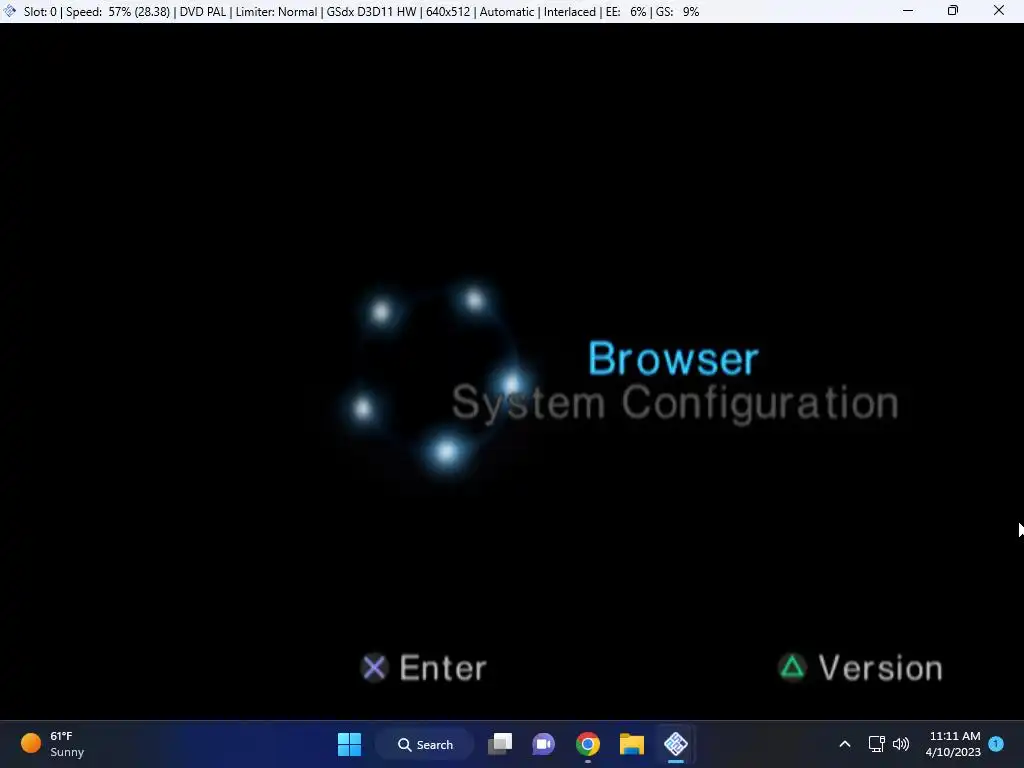This screenshot has width=1024, height=768.
Task: Close the emulator window
Action: (x=999, y=11)
